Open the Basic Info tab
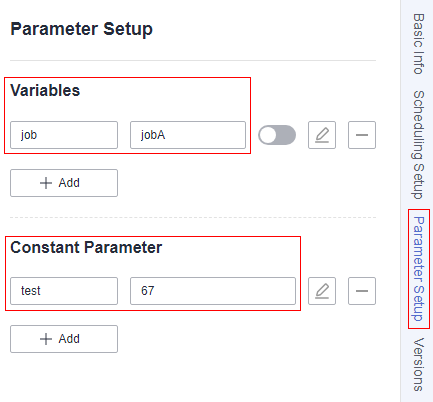This screenshot has width=433, height=402. (418, 44)
